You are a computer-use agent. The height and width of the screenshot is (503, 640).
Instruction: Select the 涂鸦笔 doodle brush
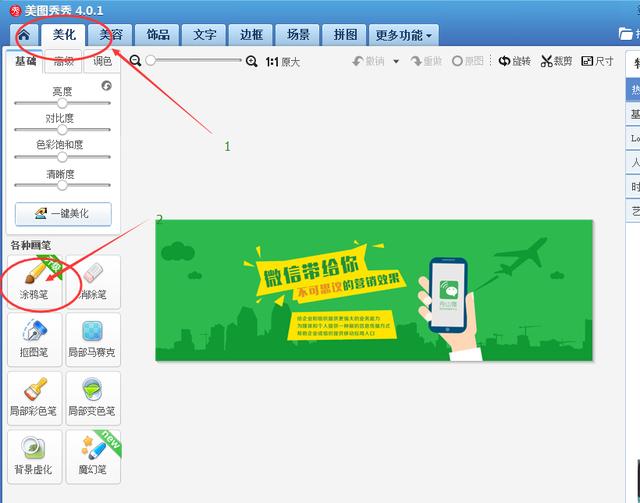(34, 282)
